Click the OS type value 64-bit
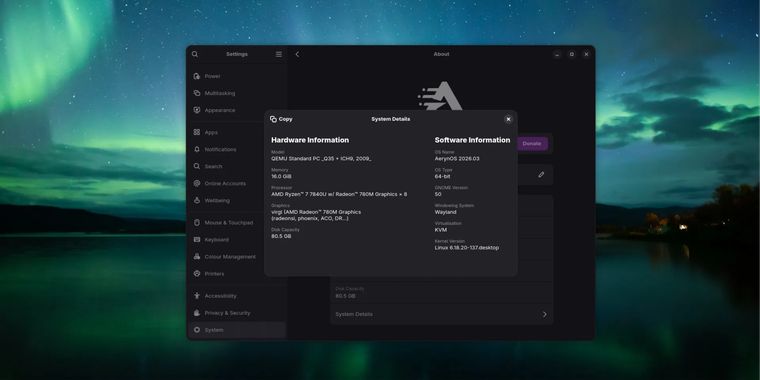 point(443,176)
